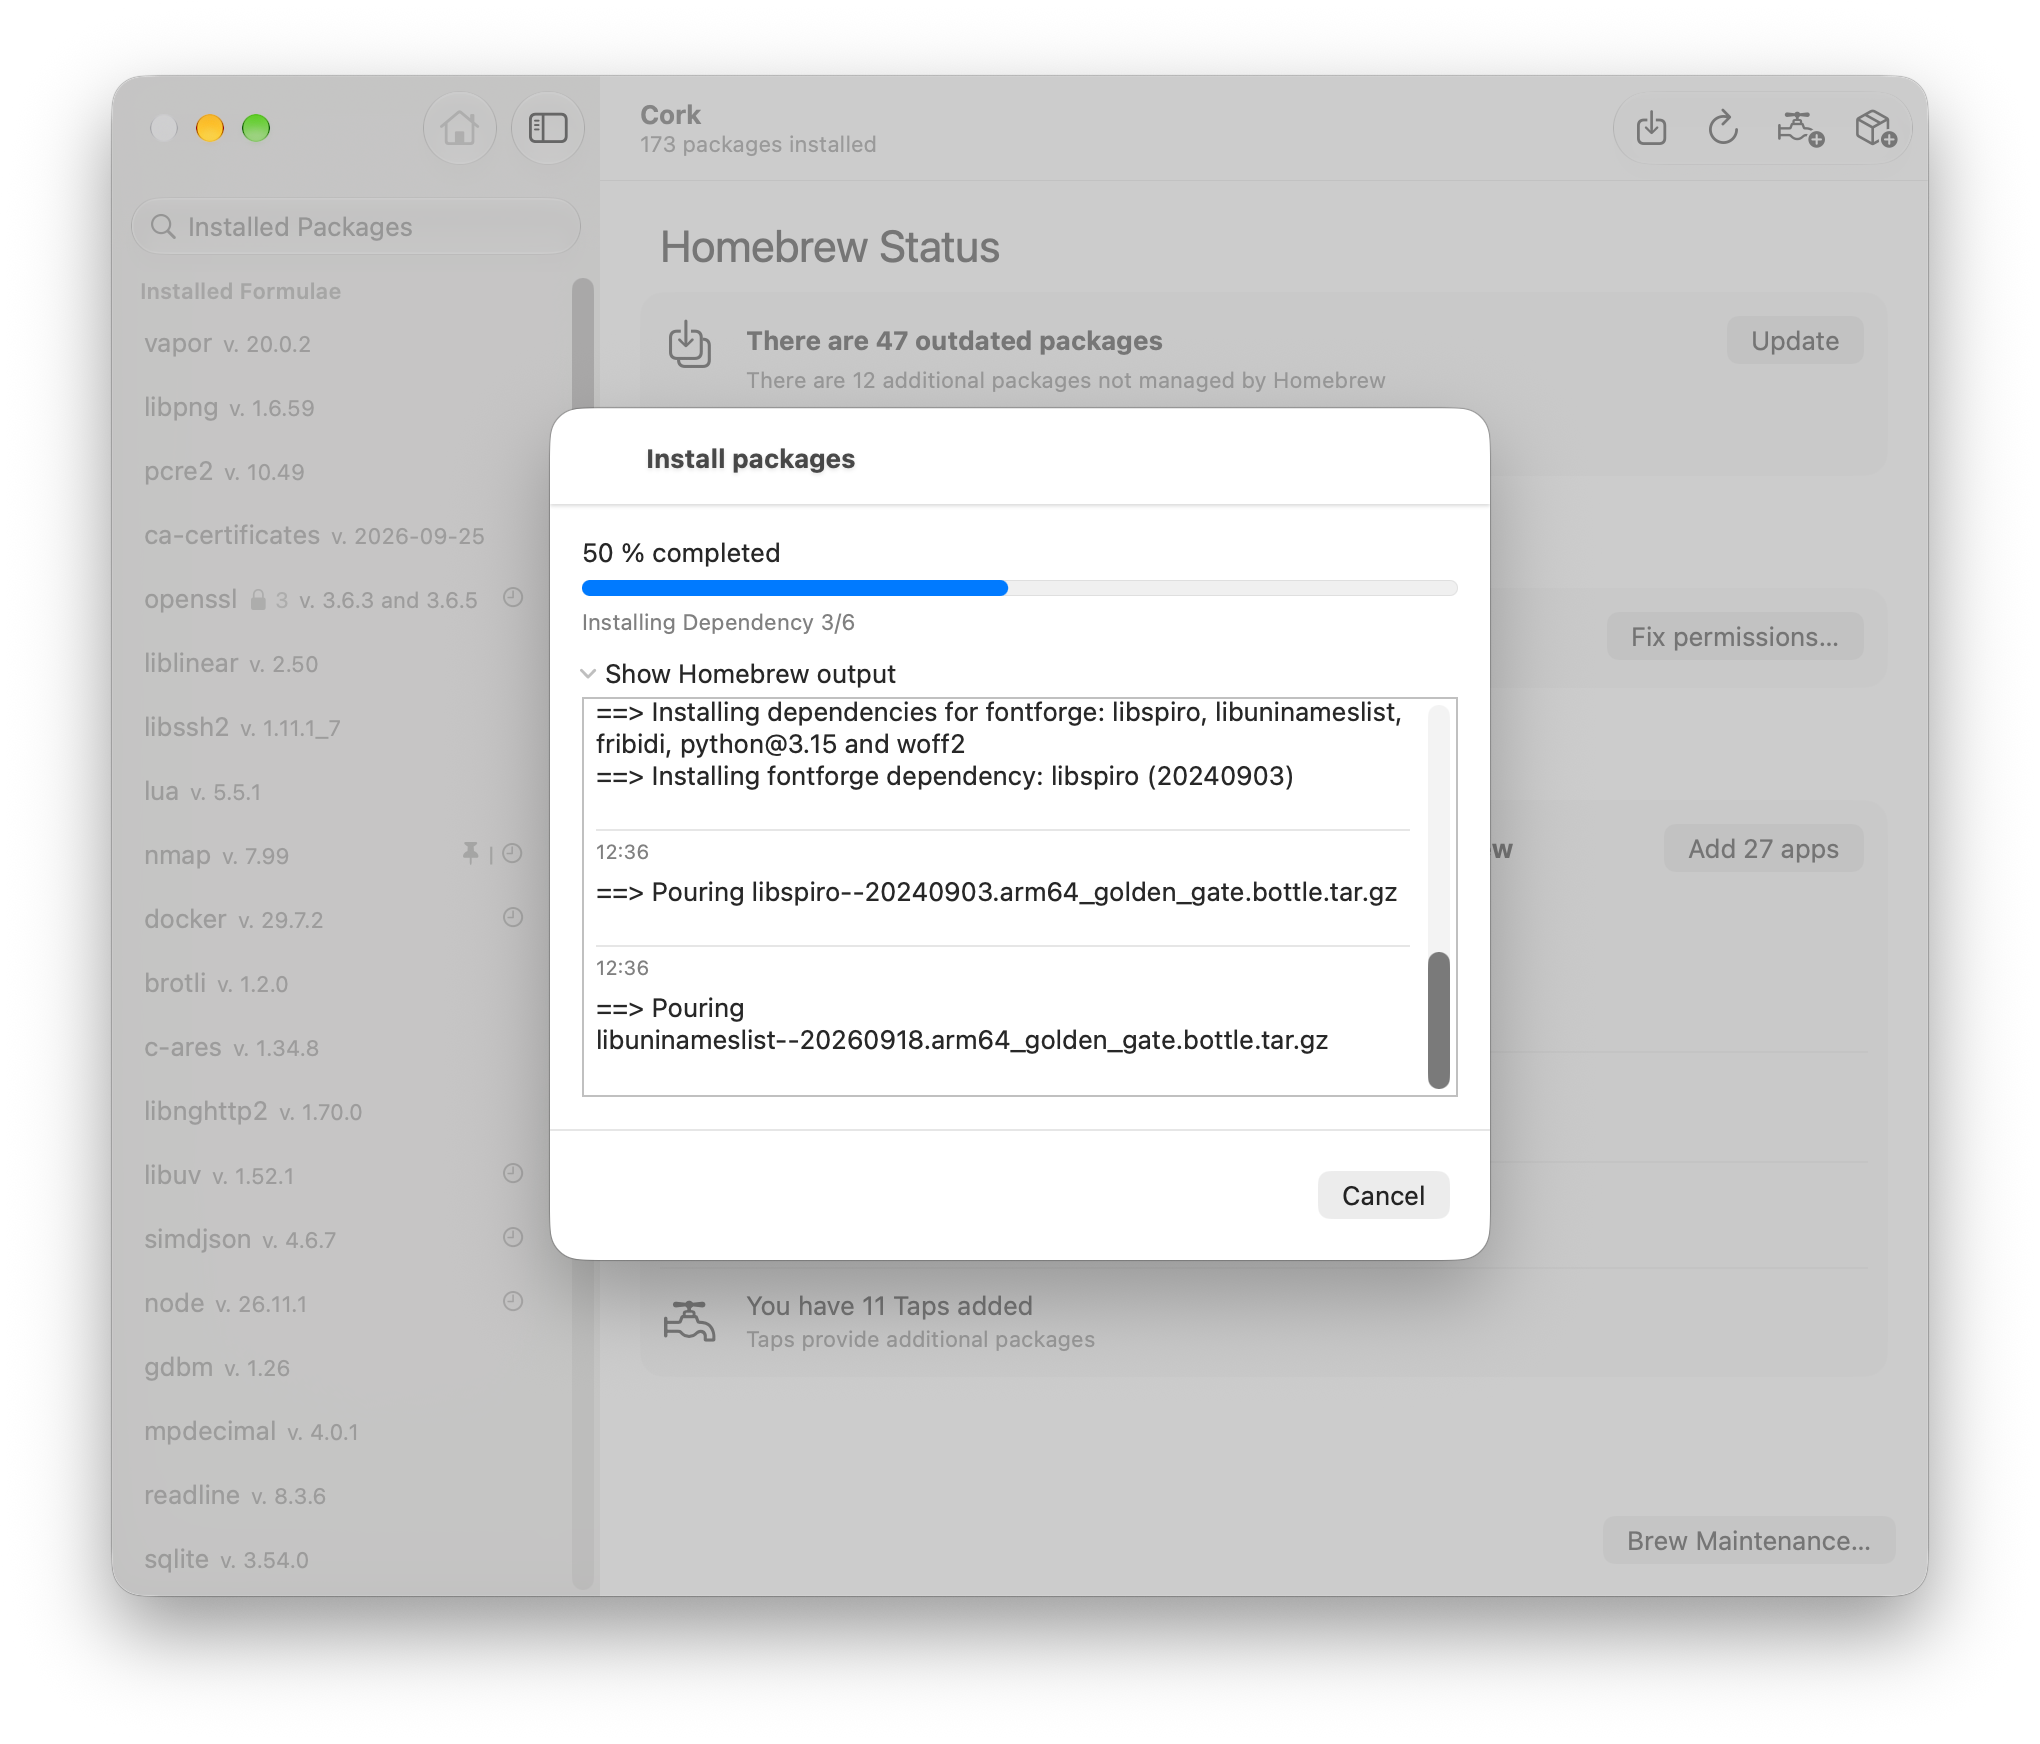Viewport: 2040px width, 1744px height.
Task: Select the libpng formula row
Action: (x=334, y=408)
